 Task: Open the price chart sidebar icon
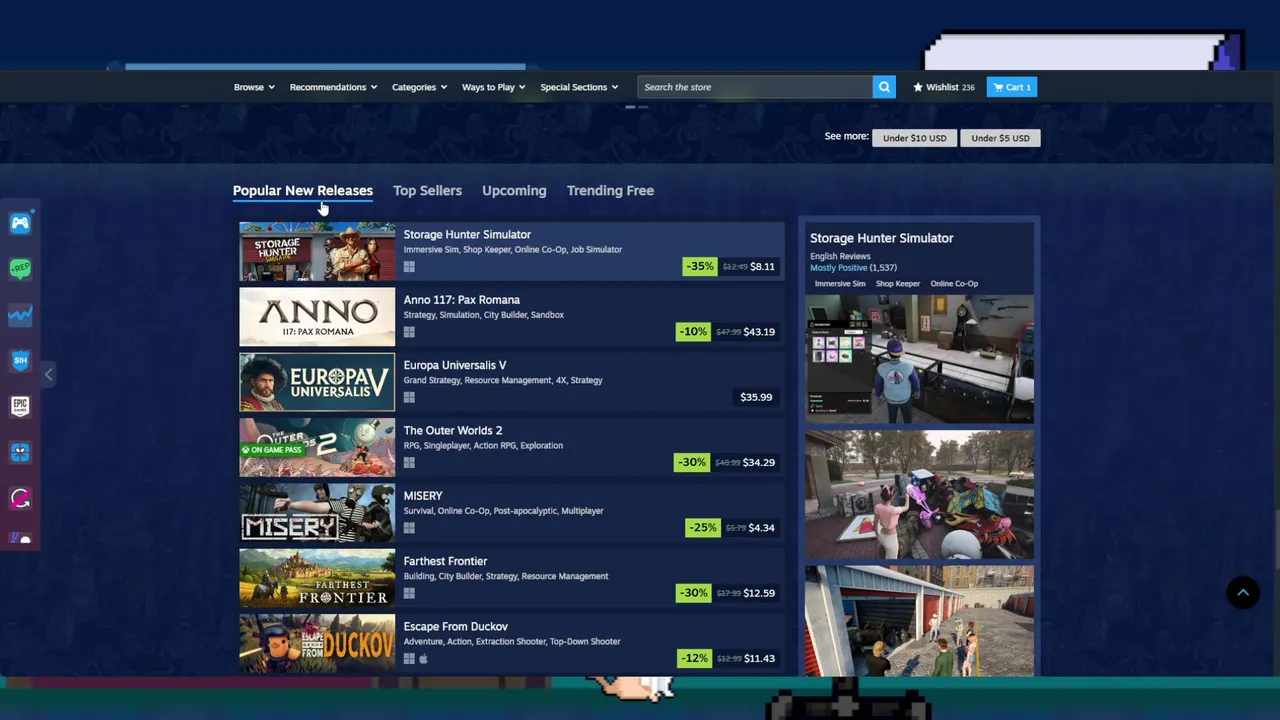20,315
